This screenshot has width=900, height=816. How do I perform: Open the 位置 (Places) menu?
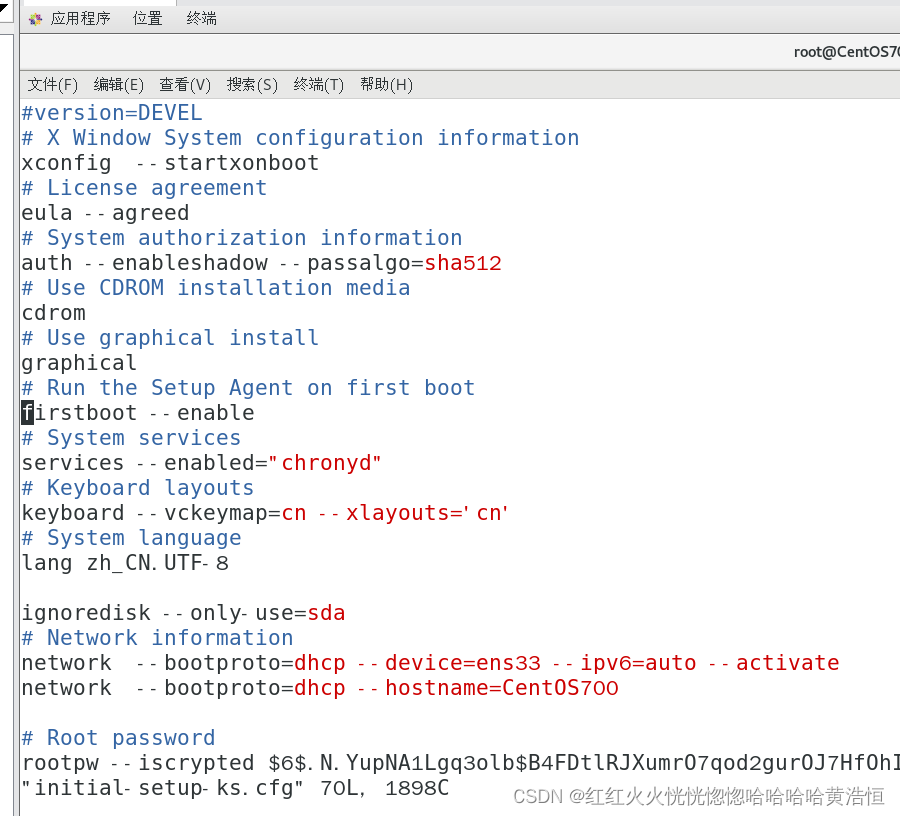point(148,18)
